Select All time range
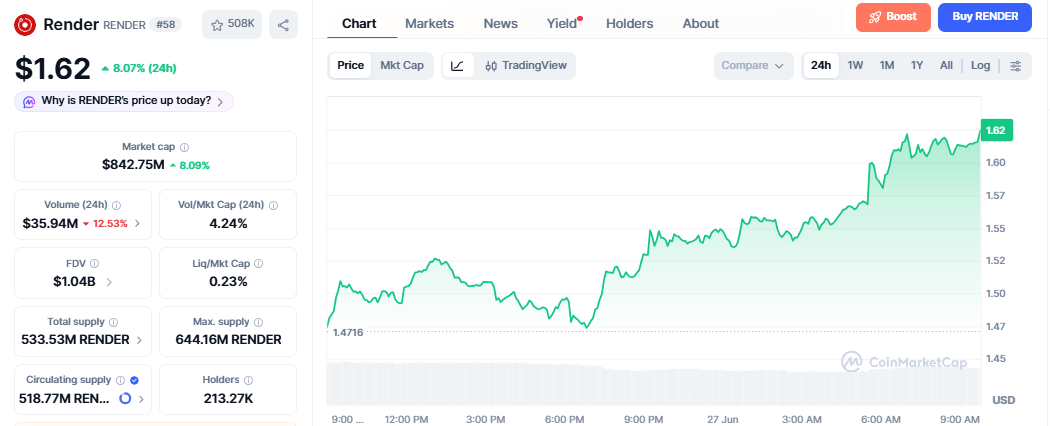This screenshot has width=1050, height=426. point(946,66)
